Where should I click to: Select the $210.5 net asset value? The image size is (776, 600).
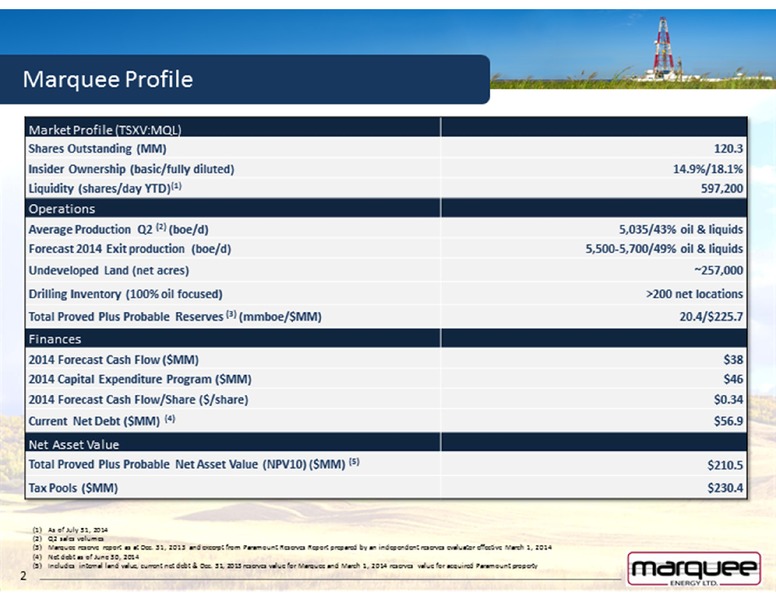pyautogui.click(x=725, y=465)
